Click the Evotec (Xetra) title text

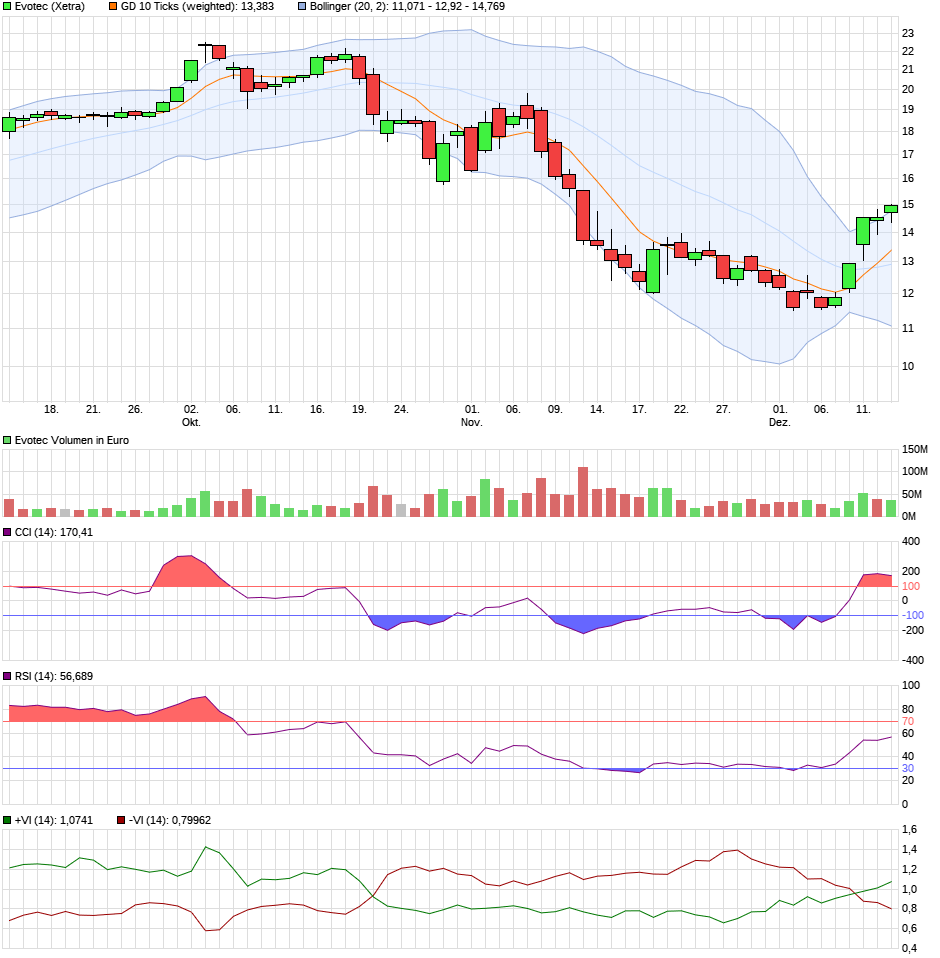pyautogui.click(x=48, y=8)
